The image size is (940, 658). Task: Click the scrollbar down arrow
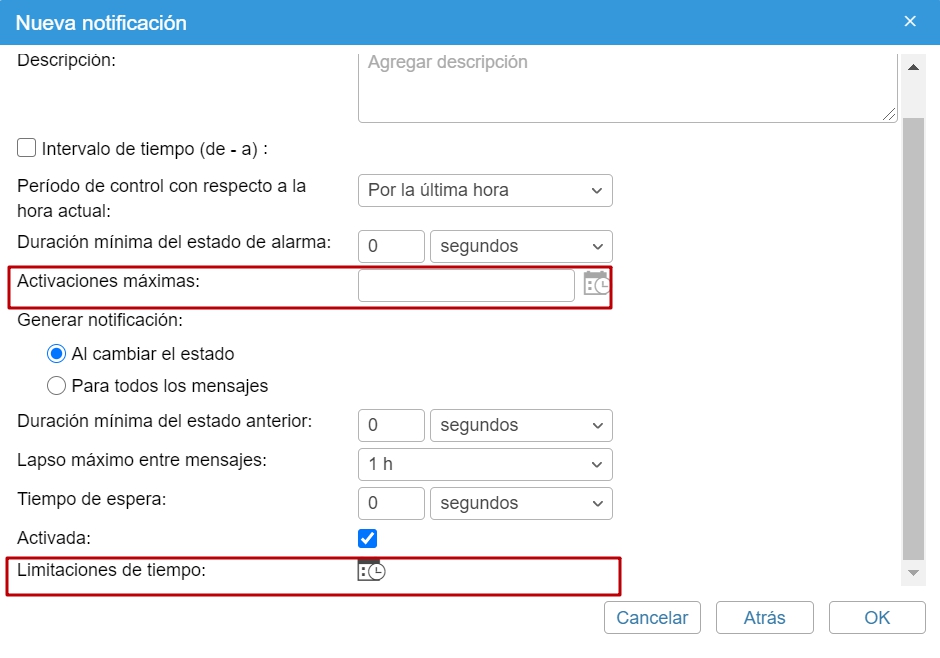[912, 572]
